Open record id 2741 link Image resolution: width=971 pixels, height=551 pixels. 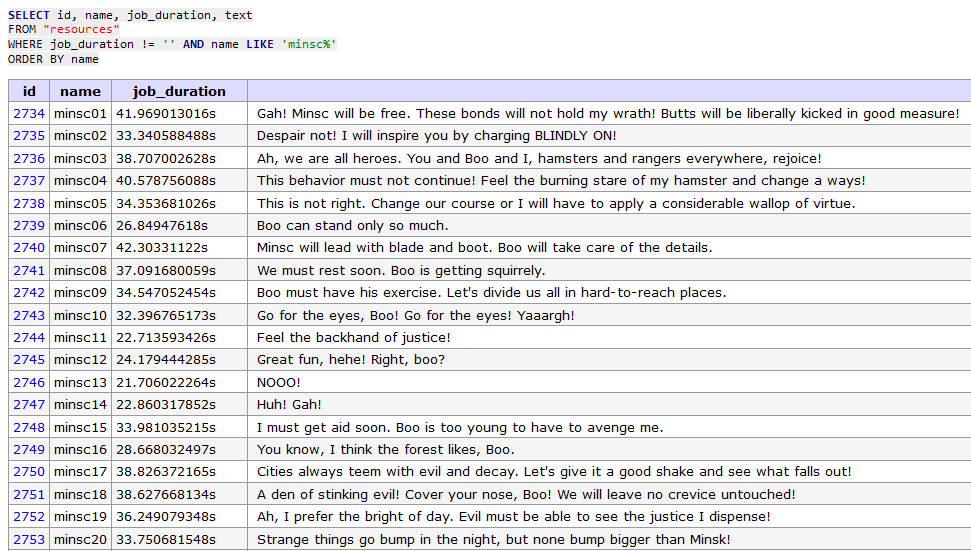(x=29, y=271)
